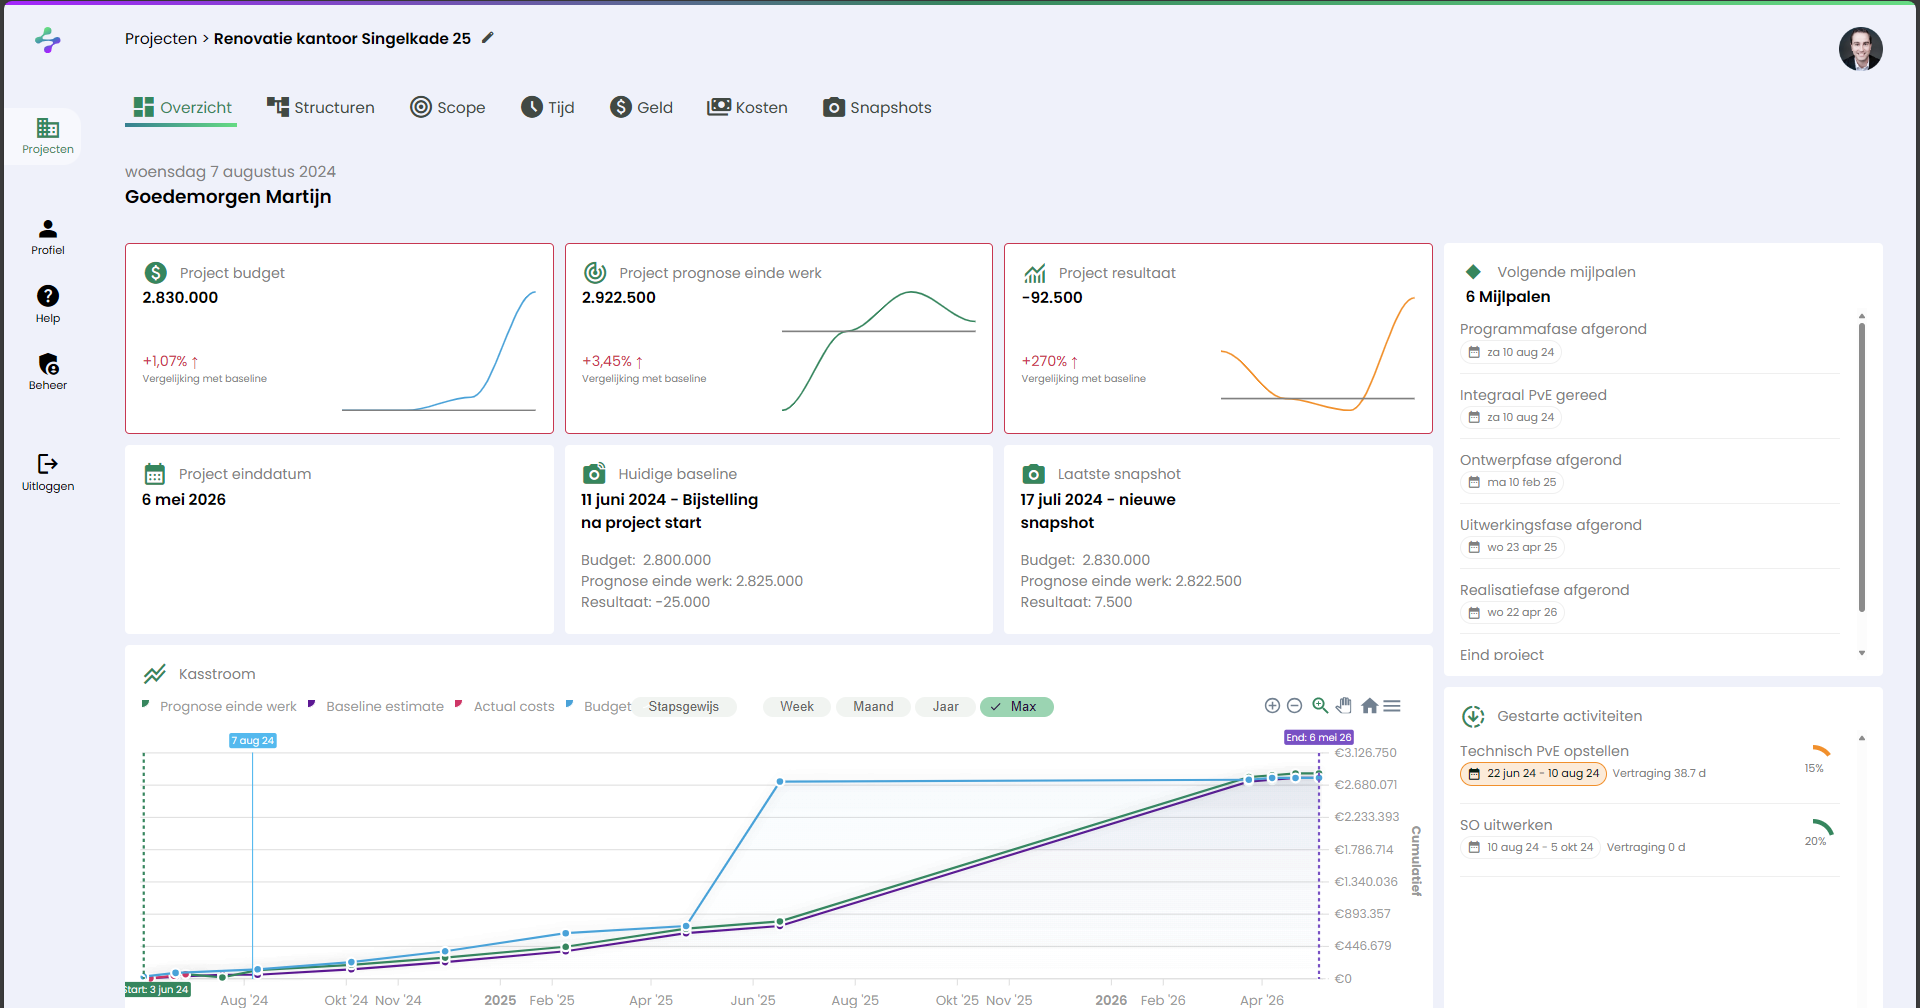The image size is (1920, 1008).
Task: Select the Jaar range option
Action: click(x=946, y=706)
